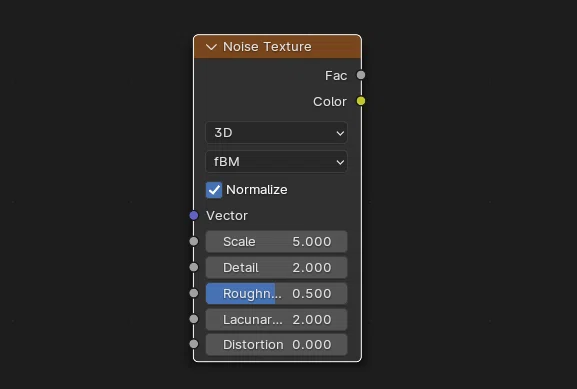The height and width of the screenshot is (389, 577).
Task: Click the Lacunarity input socket
Action: [x=194, y=319]
